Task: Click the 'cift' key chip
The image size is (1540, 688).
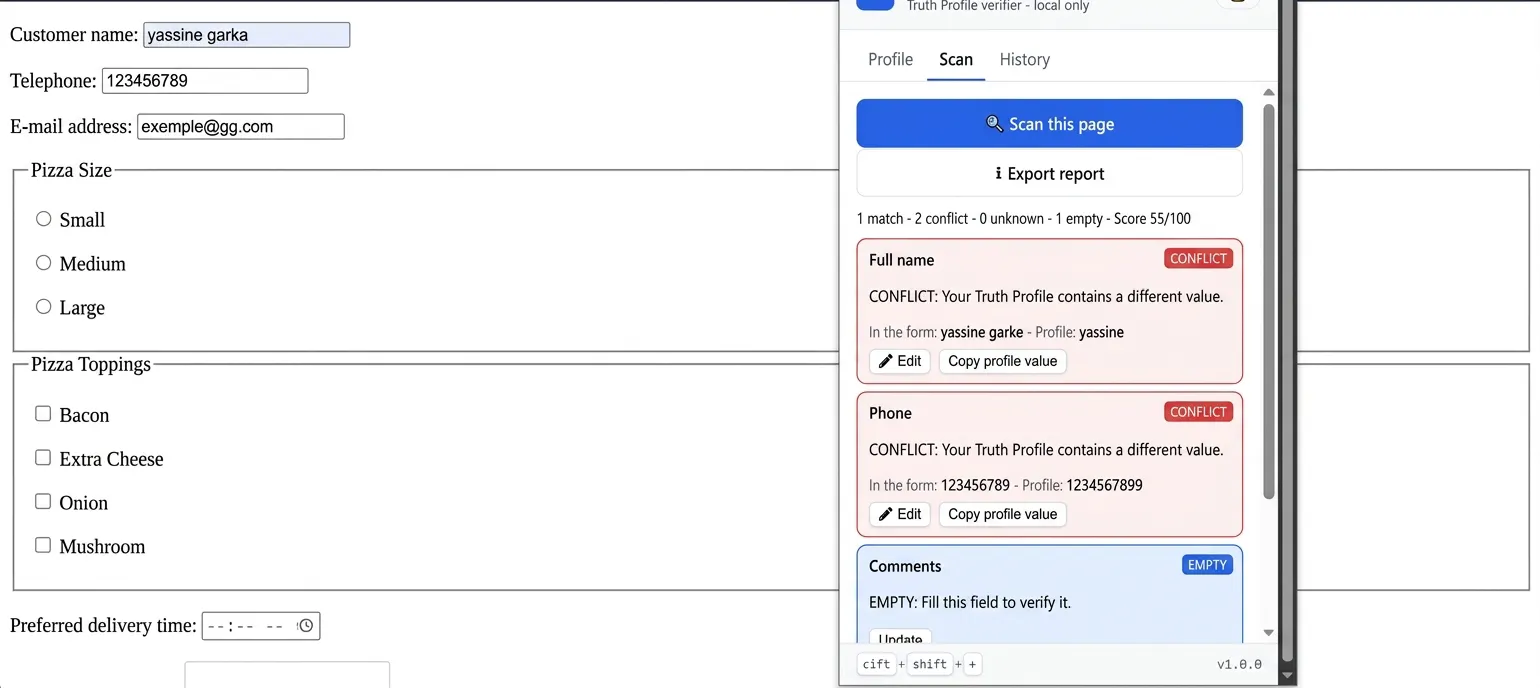Action: [877, 664]
